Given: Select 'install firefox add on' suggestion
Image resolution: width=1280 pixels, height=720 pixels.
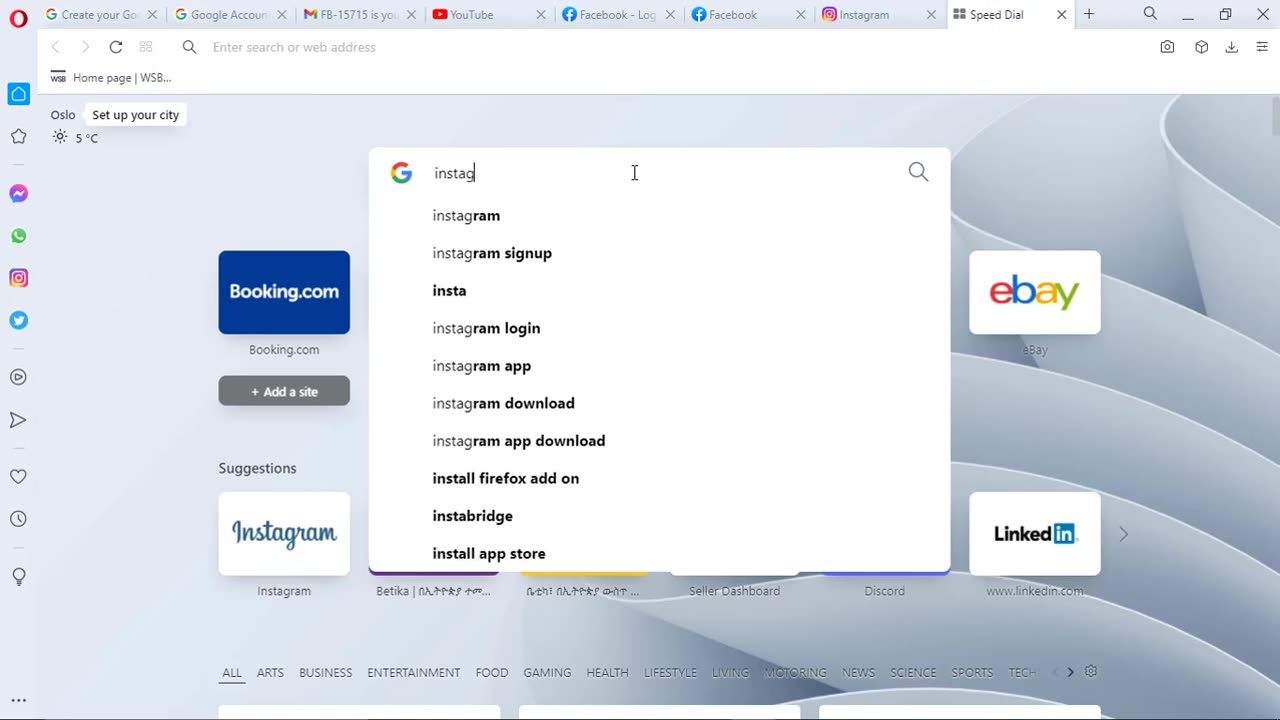Looking at the screenshot, I should [659, 478].
